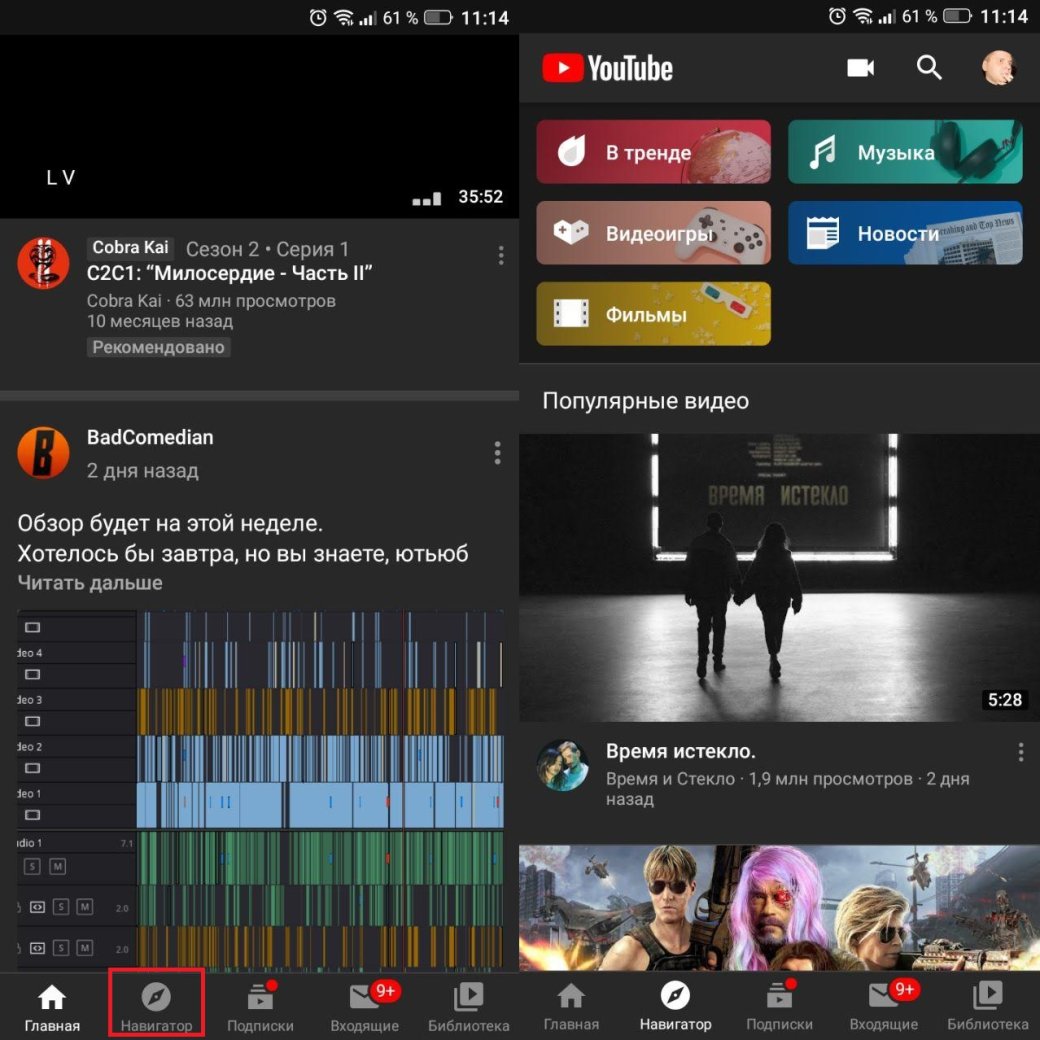Switch to Библиотека tab on right screen
Screen dimensions: 1040x1040
click(x=987, y=1006)
